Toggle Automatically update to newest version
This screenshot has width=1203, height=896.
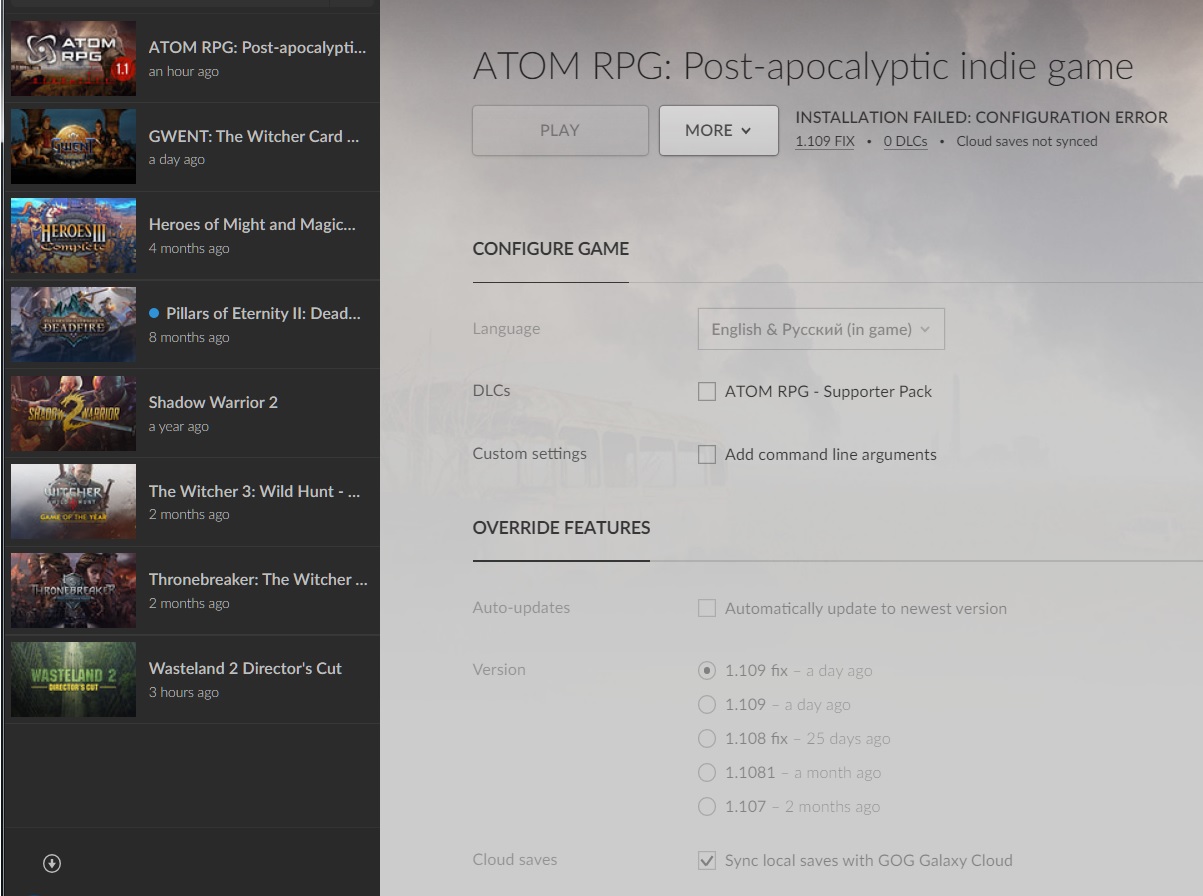click(x=707, y=608)
